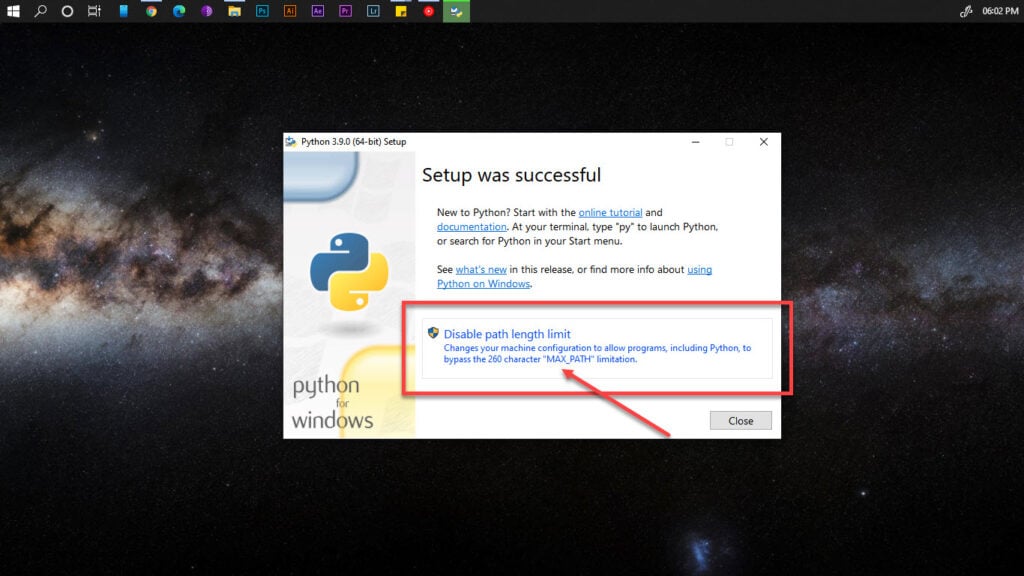
Task: Launch Cortana from the taskbar circle
Action: (67, 11)
